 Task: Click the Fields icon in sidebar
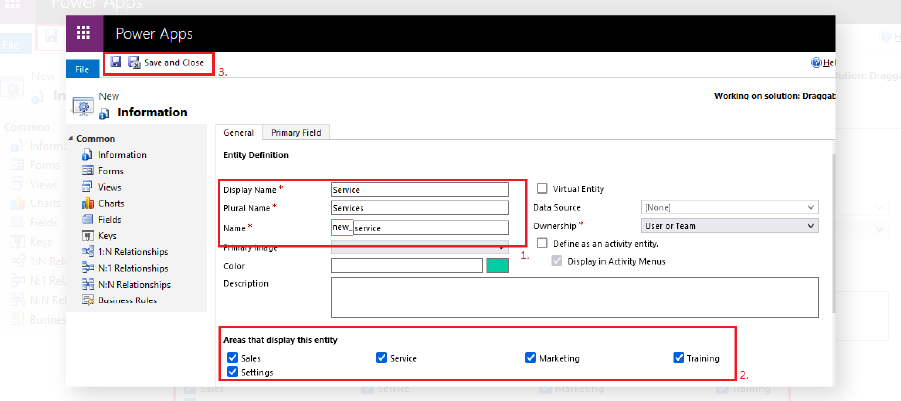tap(87, 219)
